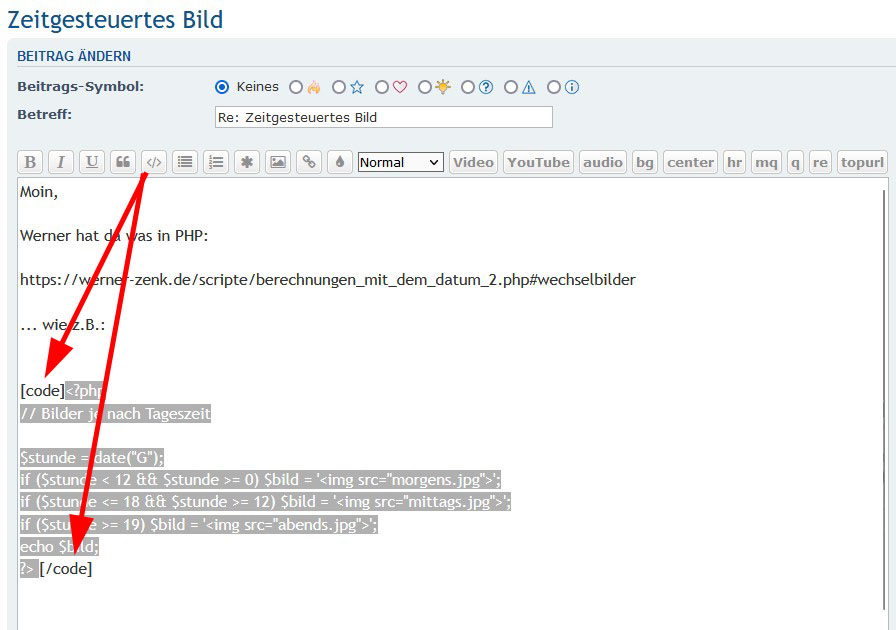Click the message editor vertical scrollbar
896x630 pixels.
click(884, 400)
